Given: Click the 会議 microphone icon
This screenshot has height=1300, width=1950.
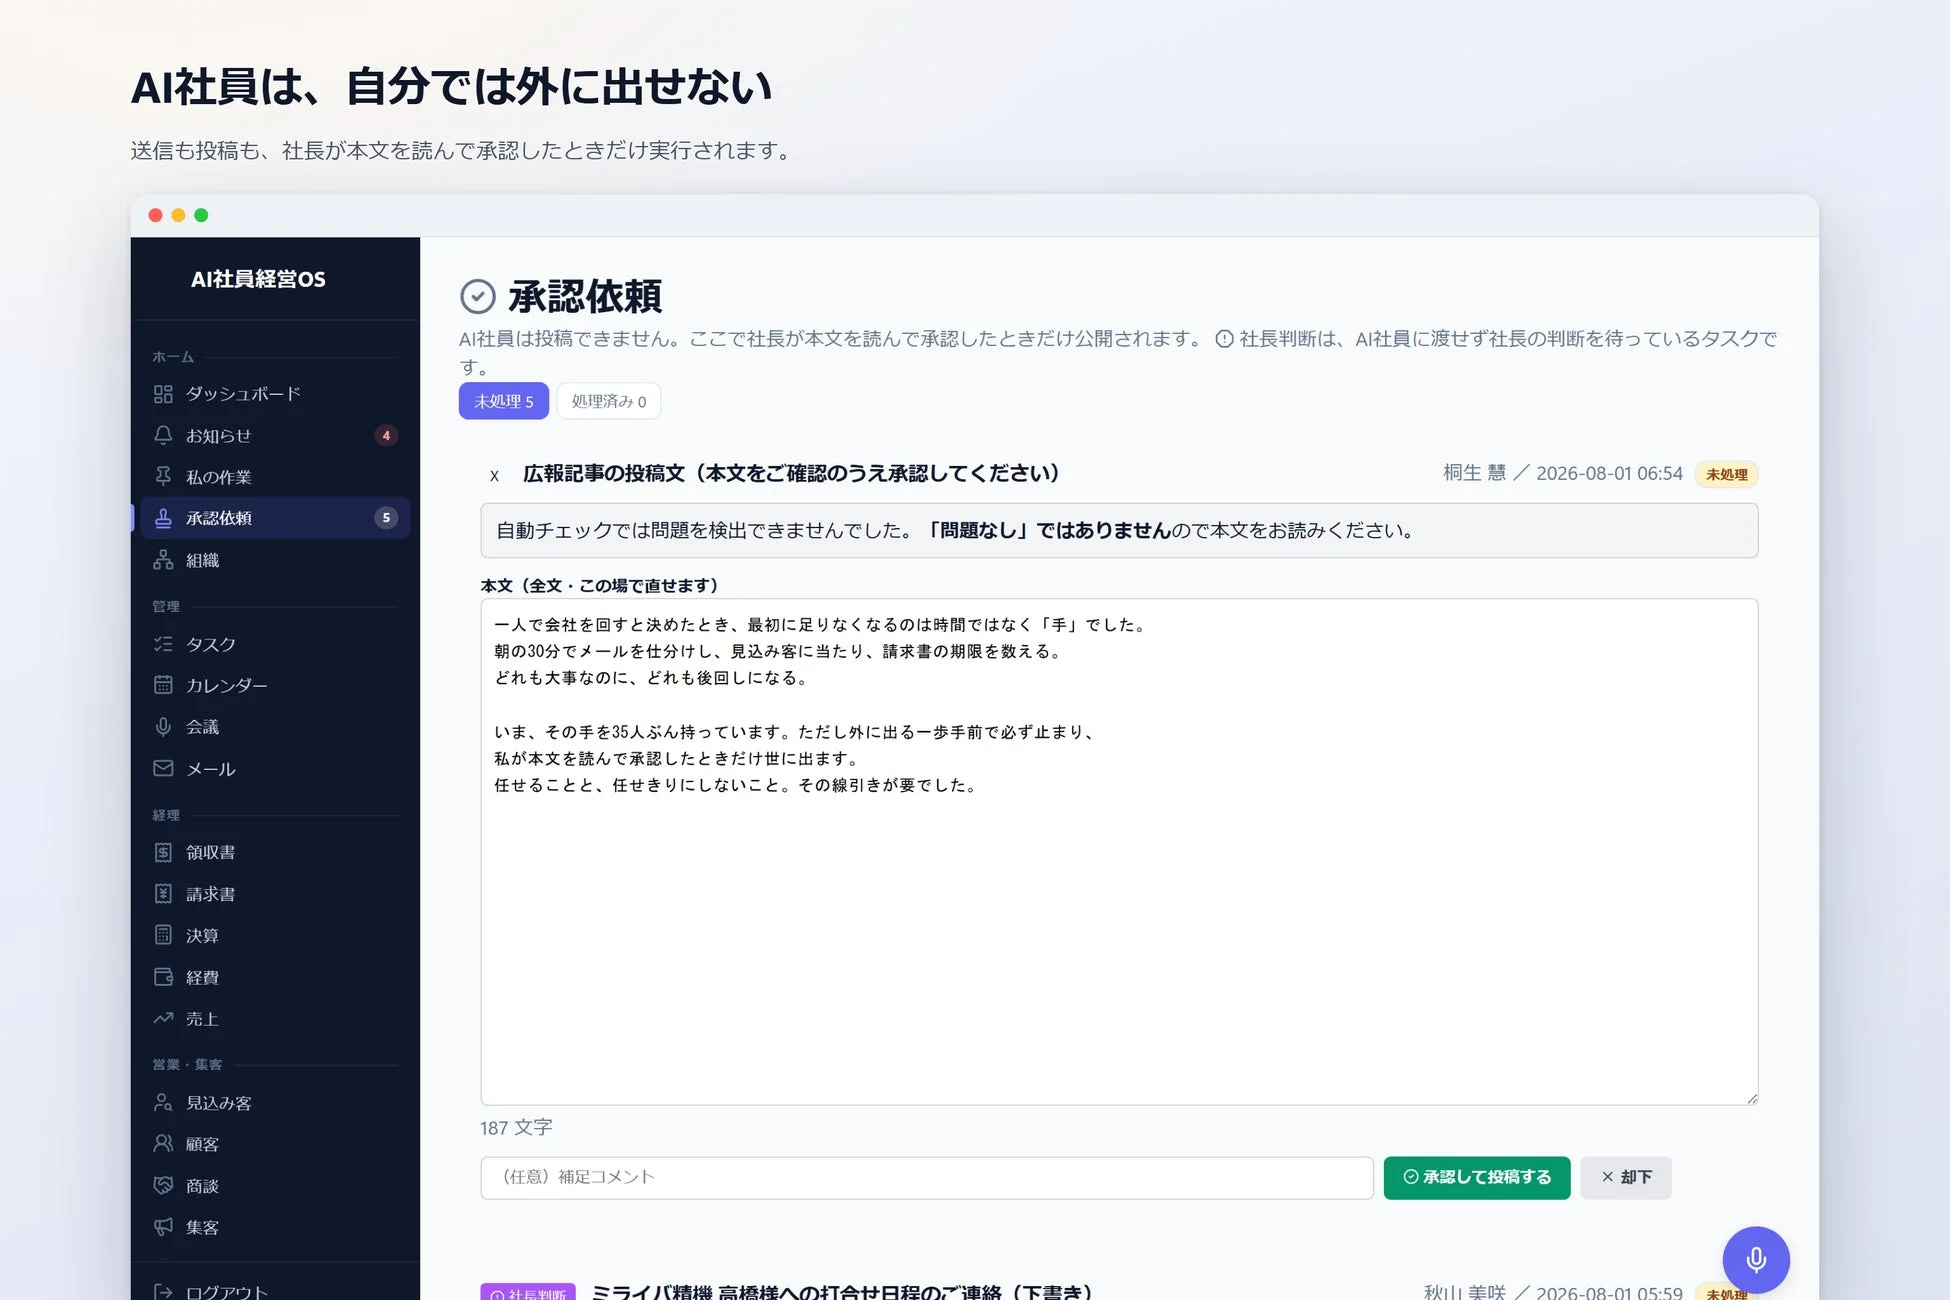Looking at the screenshot, I should tap(163, 727).
